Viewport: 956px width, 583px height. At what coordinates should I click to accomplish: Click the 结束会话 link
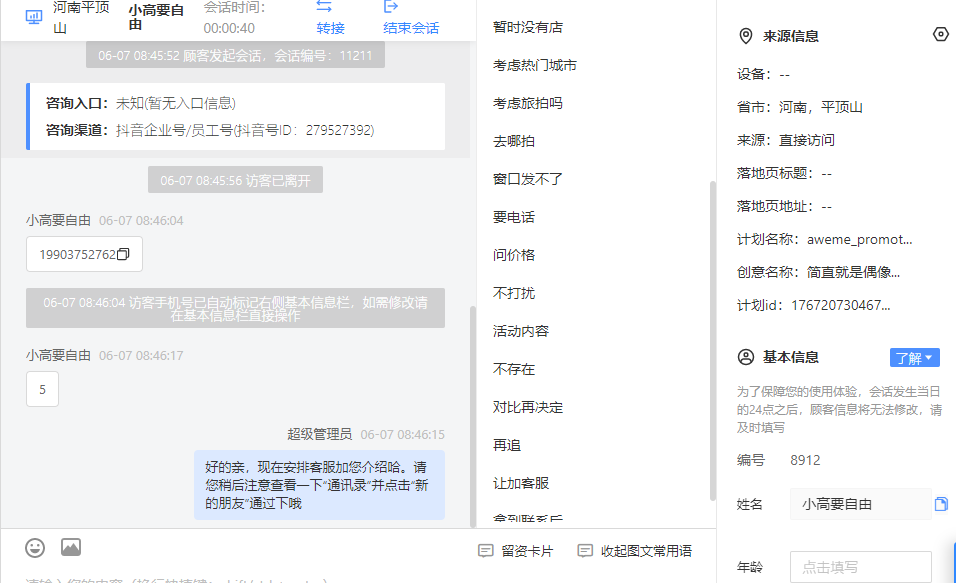411,28
